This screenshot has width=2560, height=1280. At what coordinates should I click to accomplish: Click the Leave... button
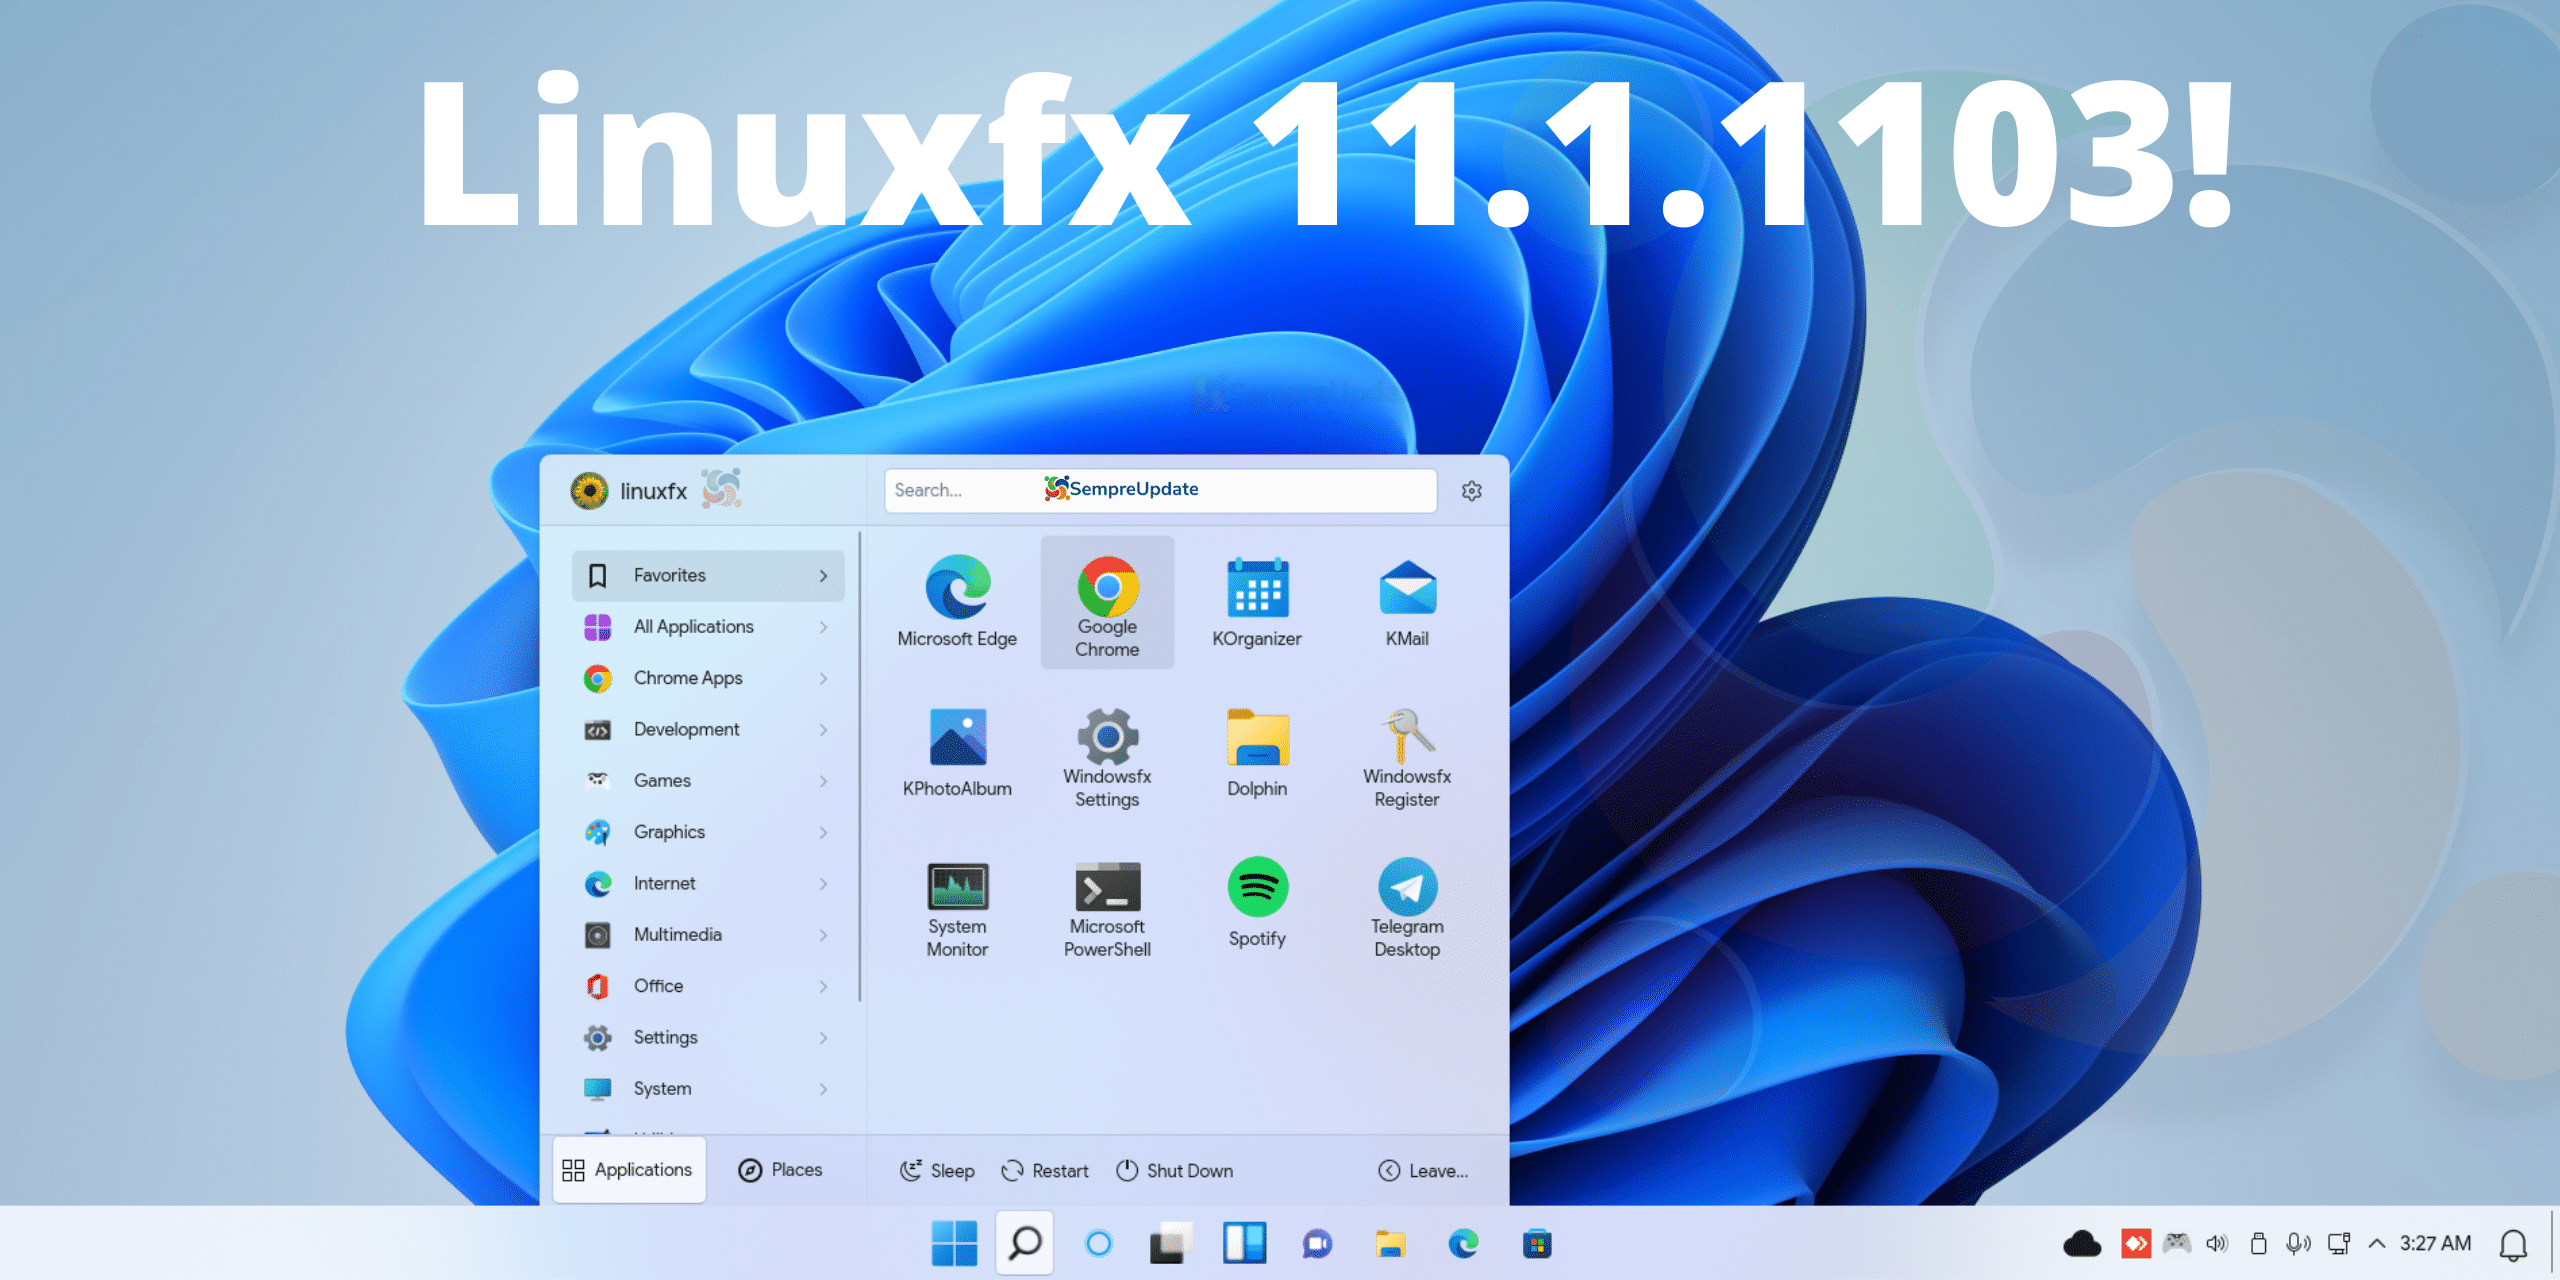point(1424,1171)
